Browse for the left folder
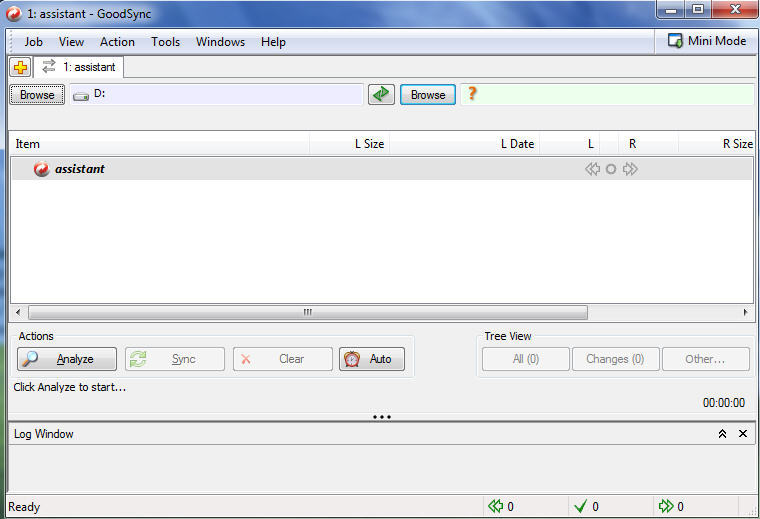 tap(37, 94)
